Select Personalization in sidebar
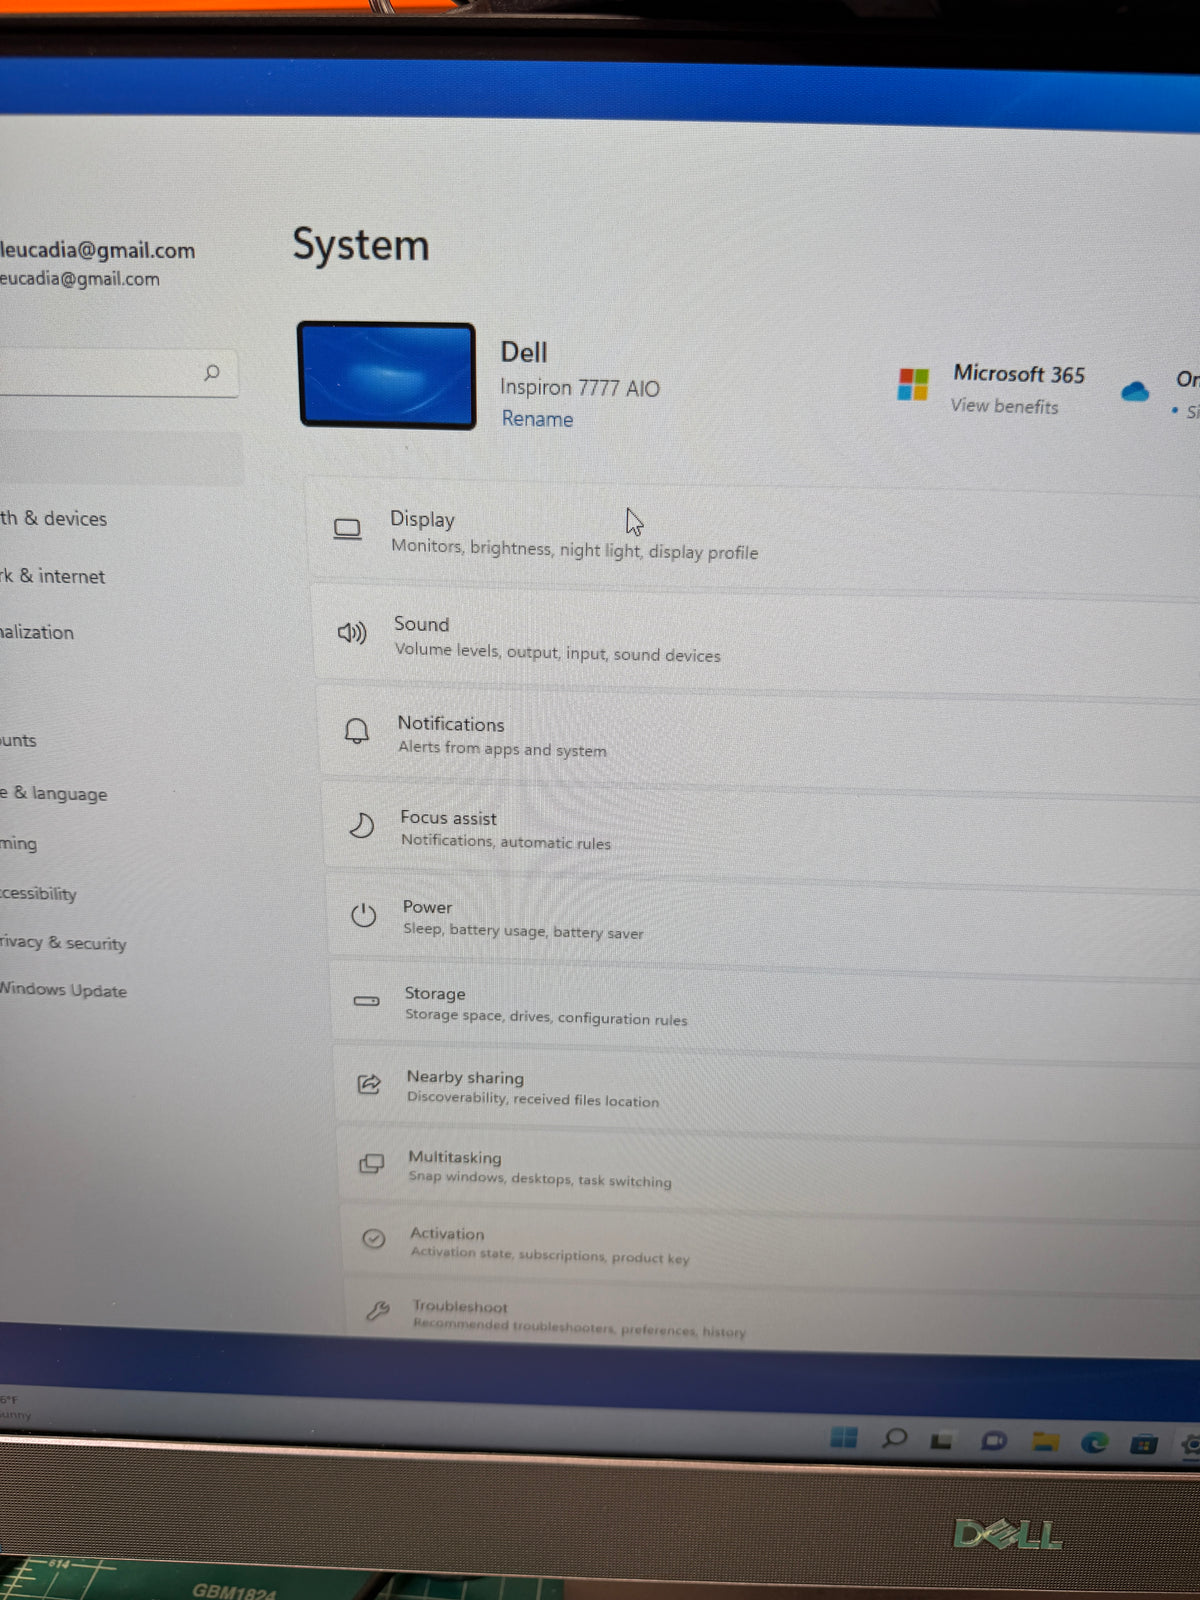Image resolution: width=1200 pixels, height=1600 pixels. click(x=37, y=632)
